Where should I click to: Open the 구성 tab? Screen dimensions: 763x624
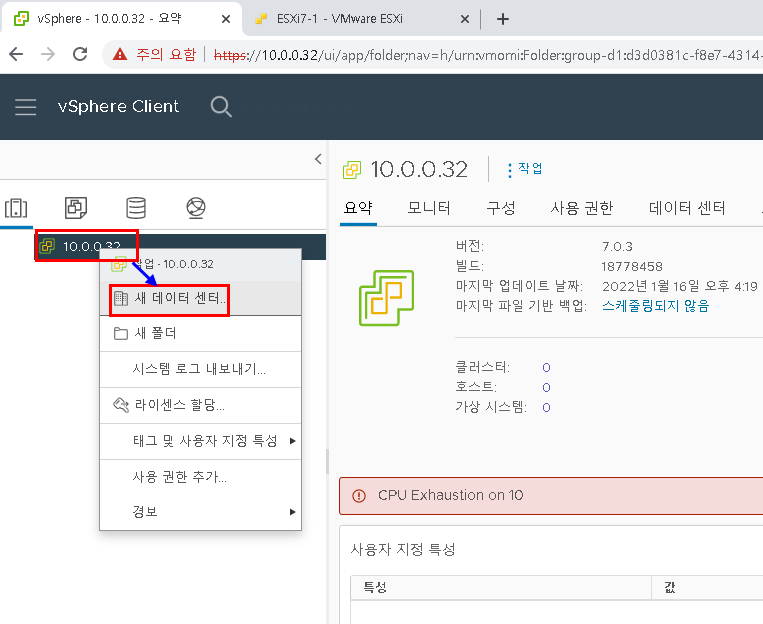pos(501,208)
